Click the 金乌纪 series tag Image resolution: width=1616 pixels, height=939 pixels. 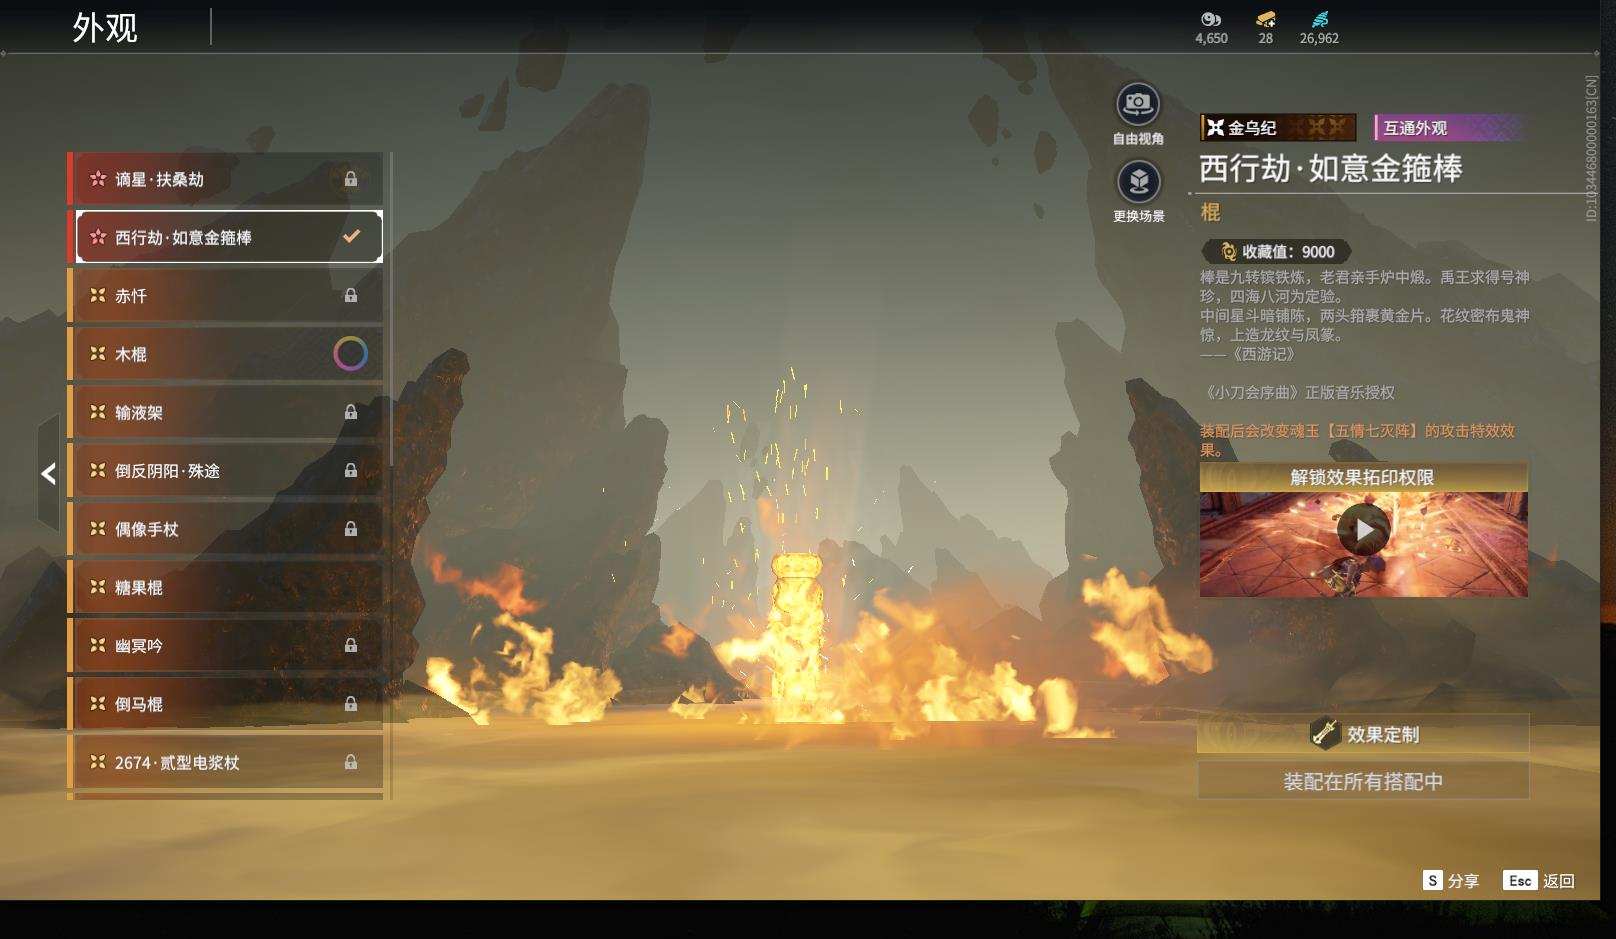coord(1278,128)
